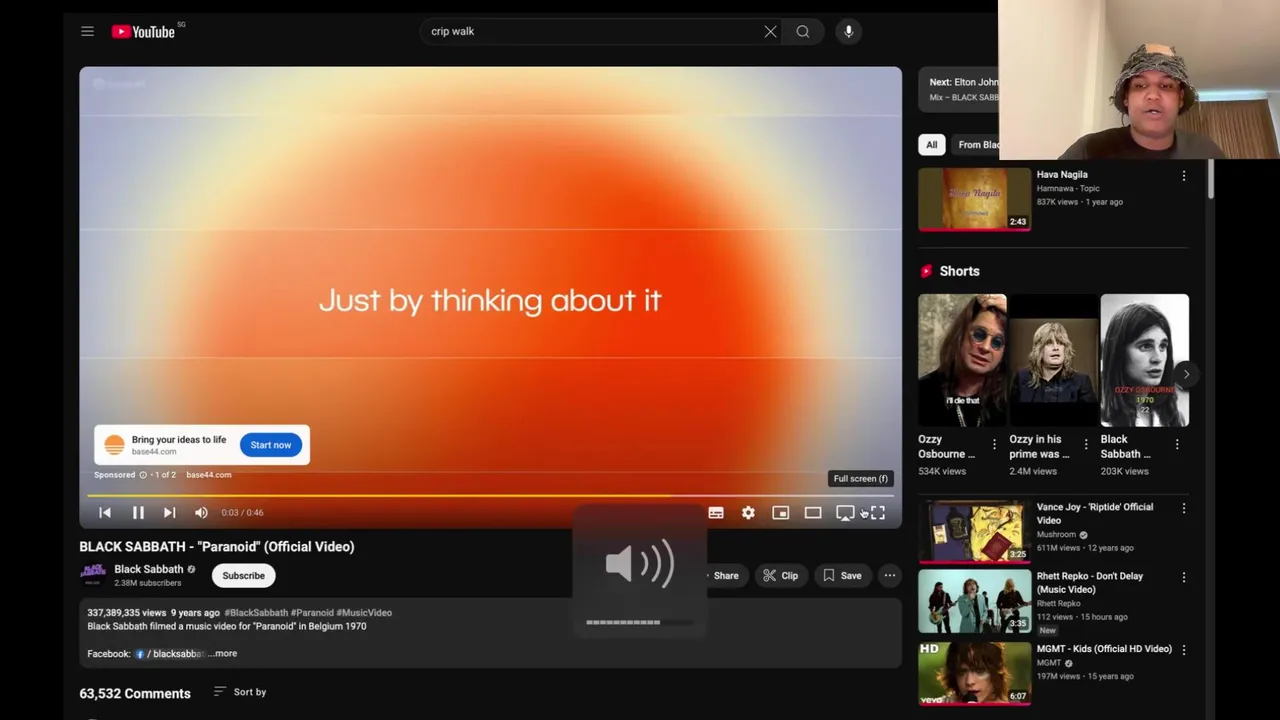This screenshot has width=1280, height=720.
Task: Select the 'From Black...' filter chip
Action: tap(975, 145)
